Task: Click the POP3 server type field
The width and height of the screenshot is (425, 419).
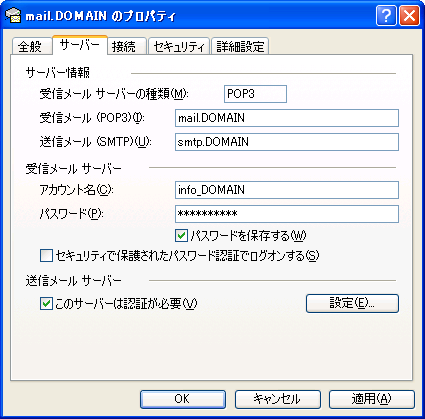Action: click(255, 94)
